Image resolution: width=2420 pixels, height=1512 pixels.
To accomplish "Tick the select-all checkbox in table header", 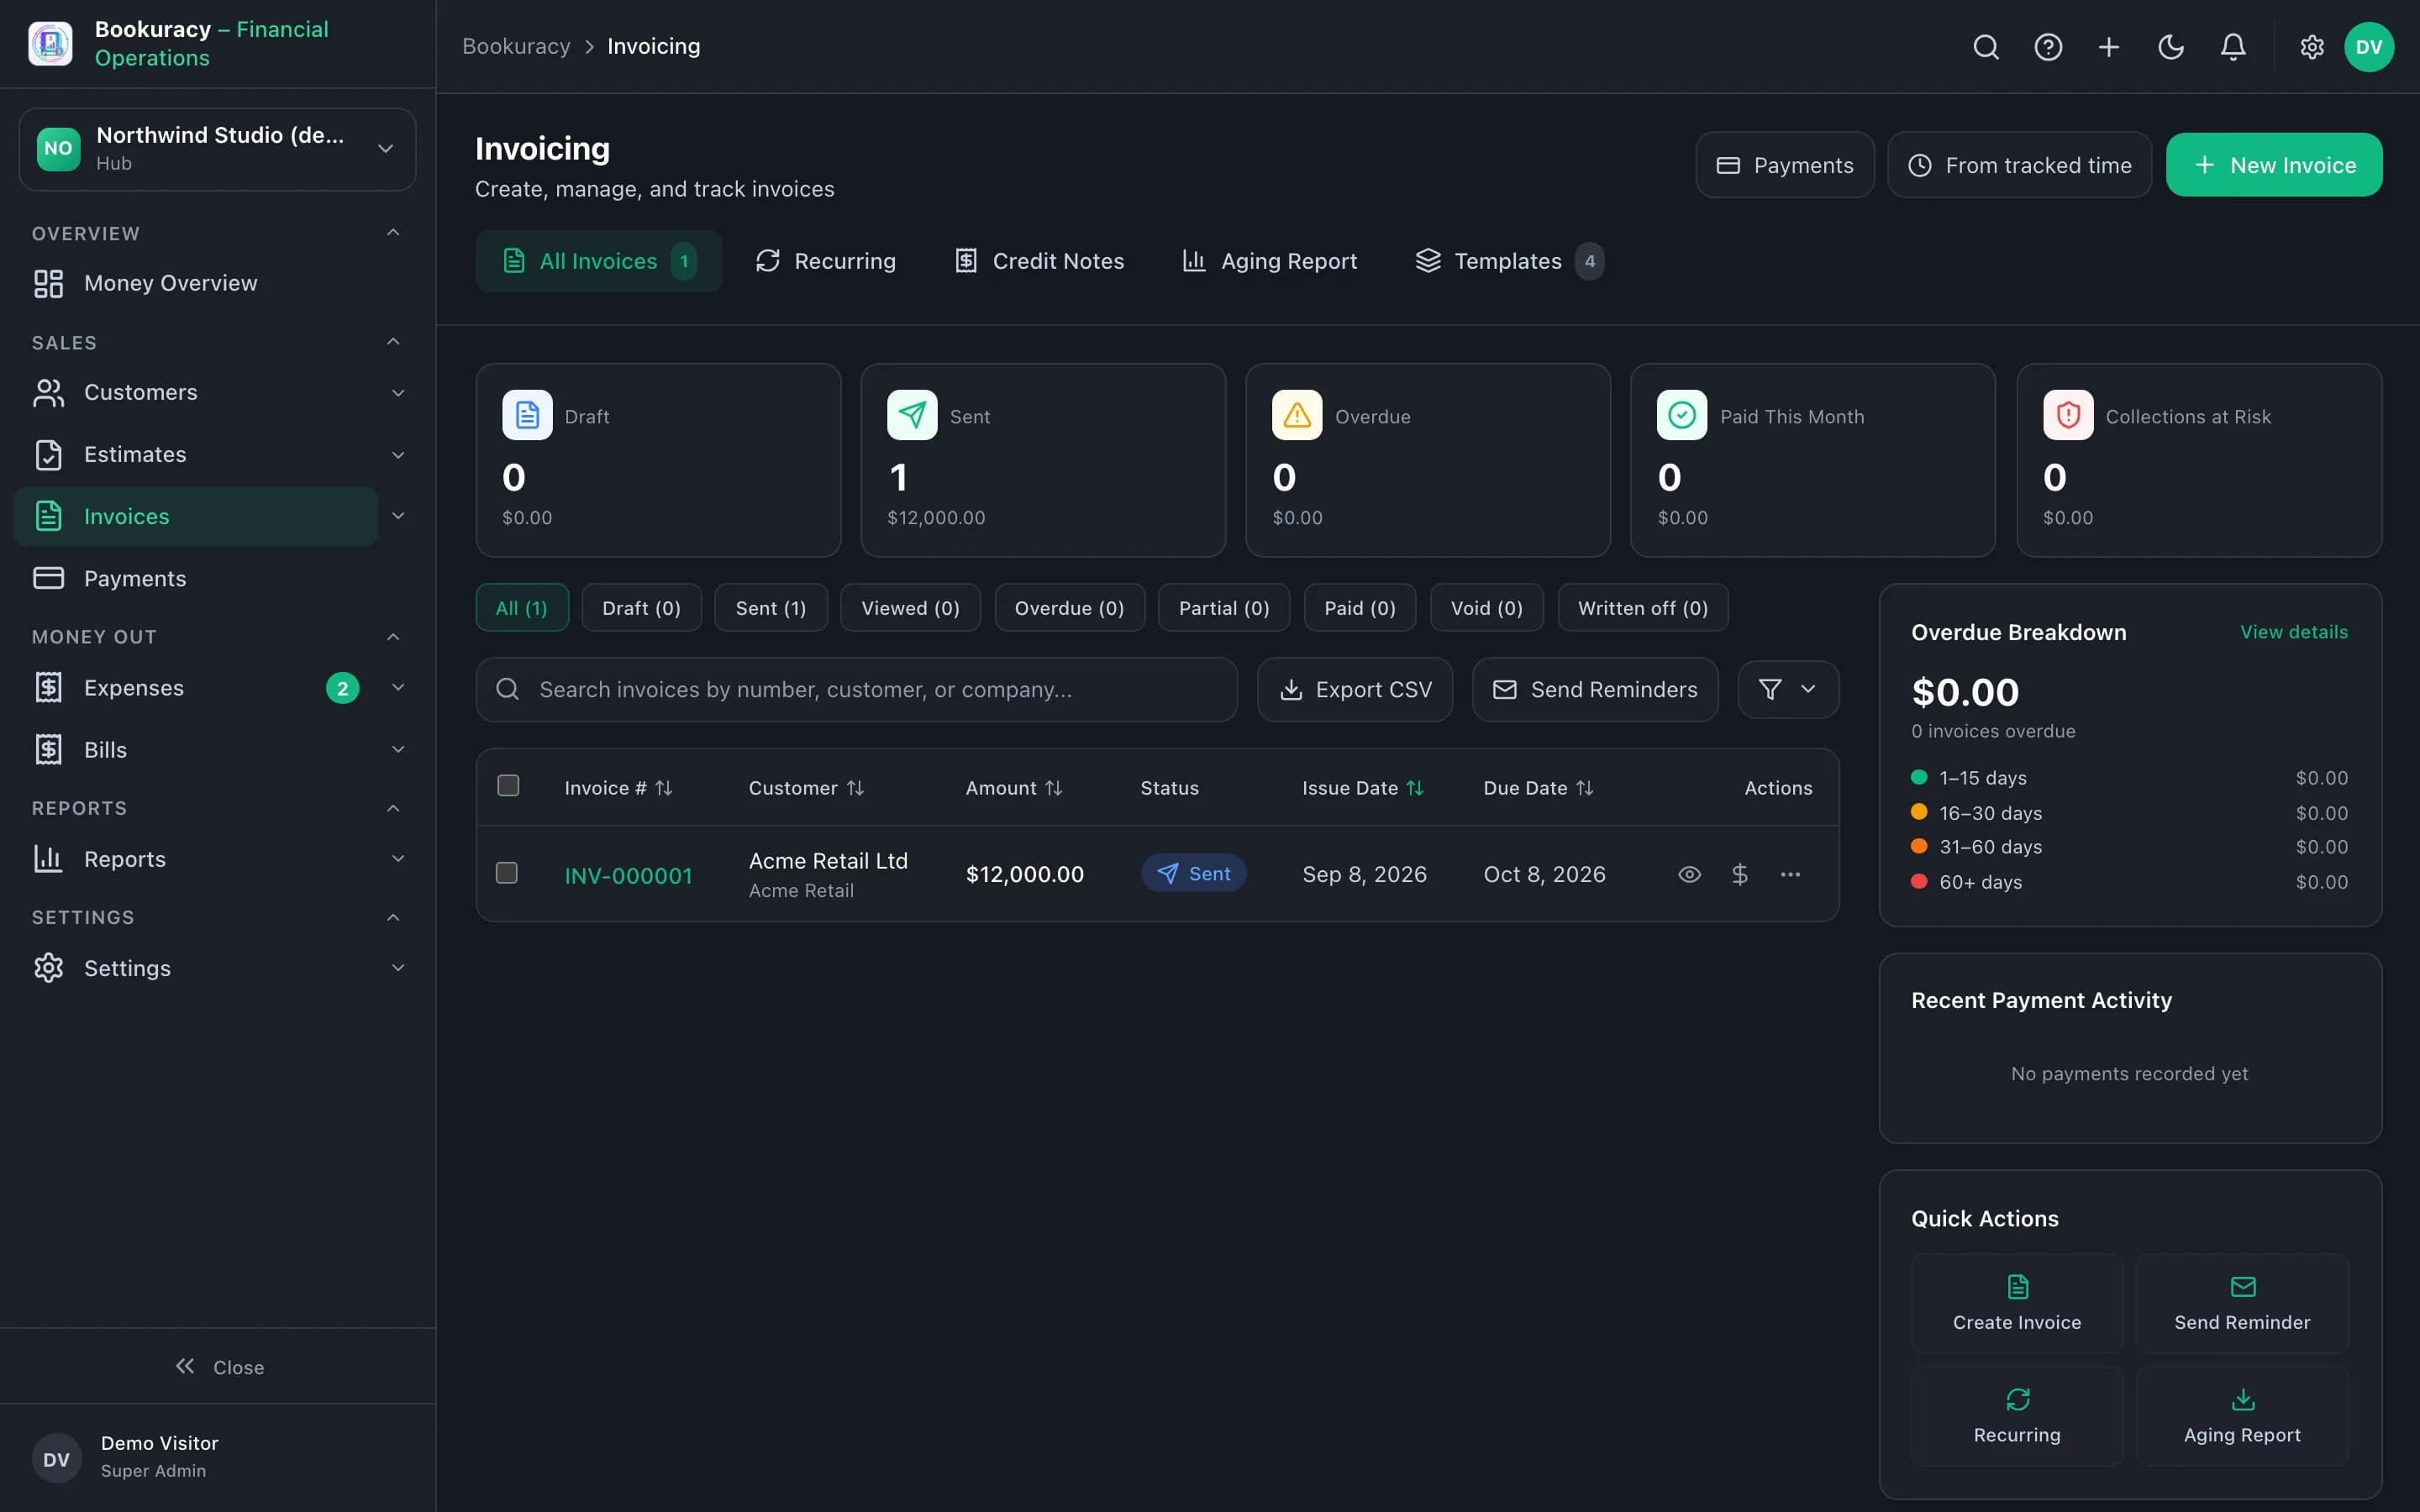I will (x=508, y=785).
